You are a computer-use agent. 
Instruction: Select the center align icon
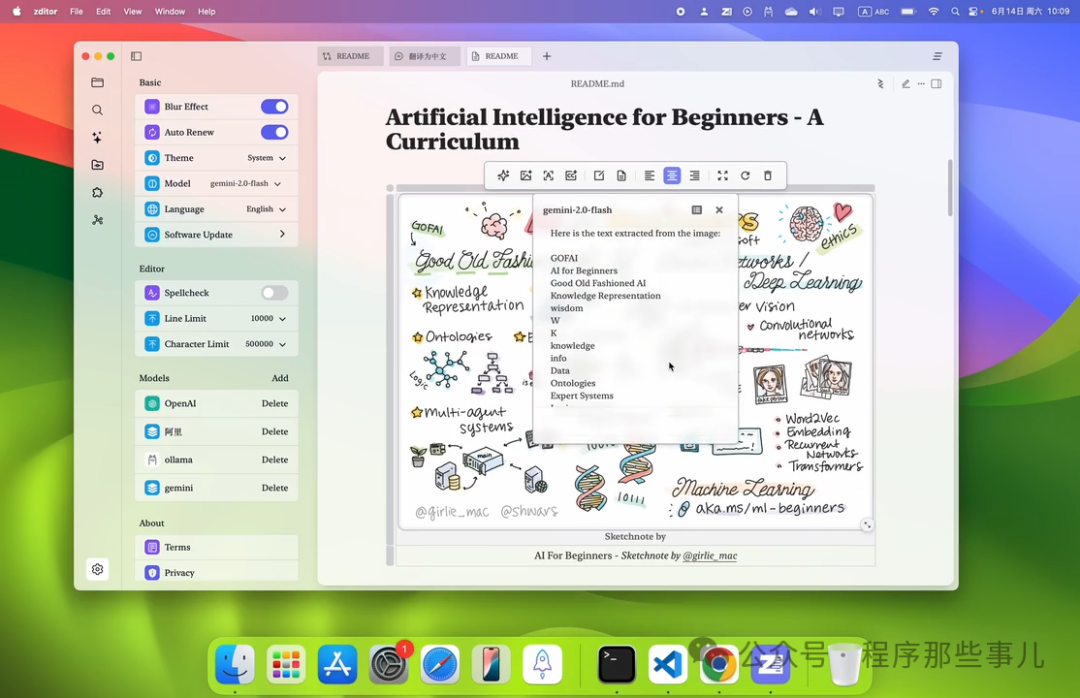tap(672, 176)
